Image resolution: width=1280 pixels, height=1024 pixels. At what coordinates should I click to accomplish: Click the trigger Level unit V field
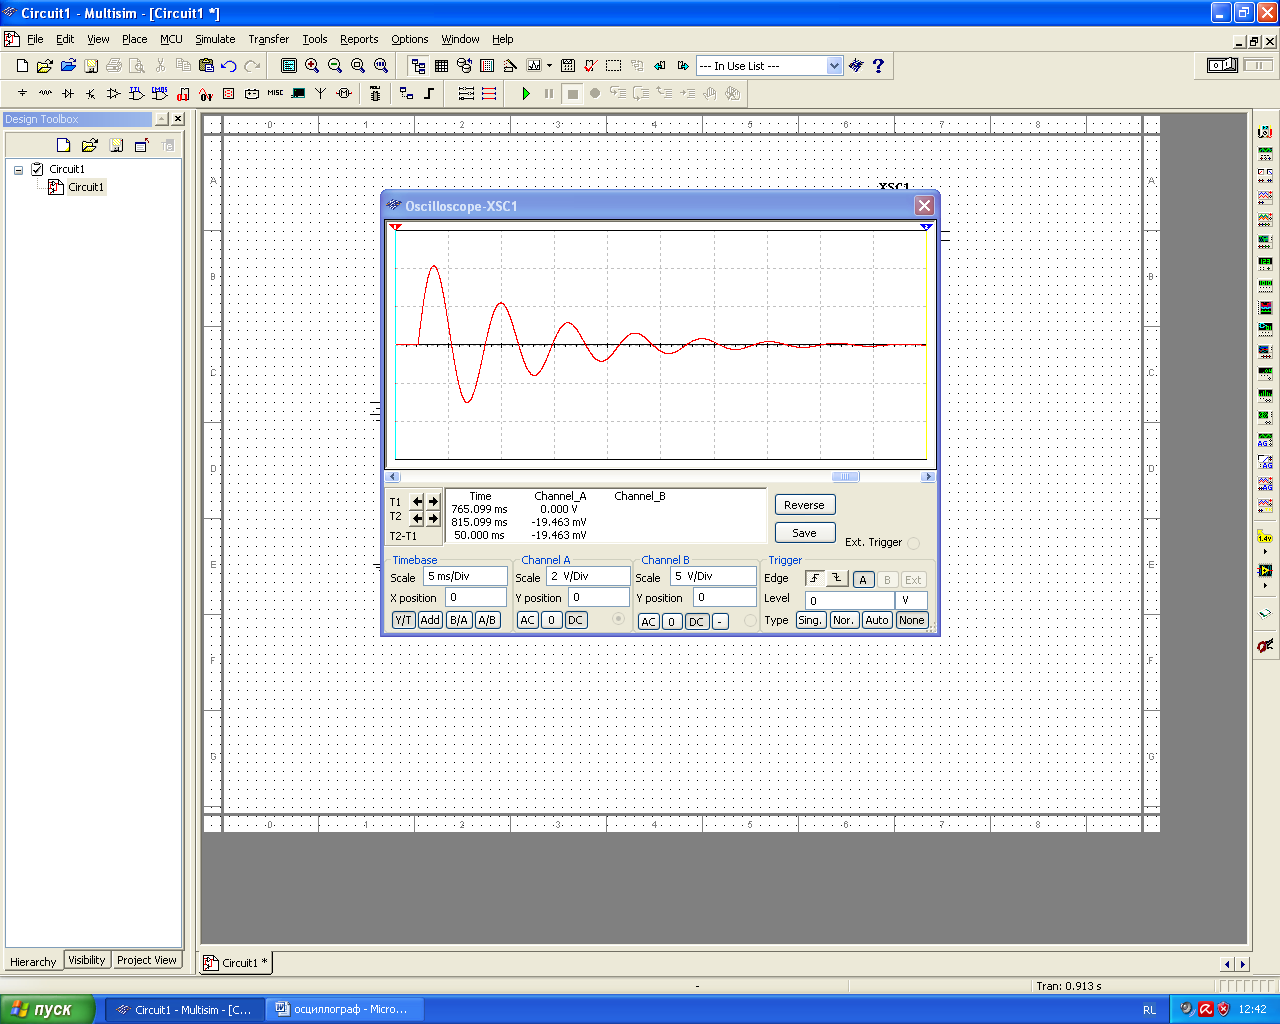pyautogui.click(x=911, y=600)
